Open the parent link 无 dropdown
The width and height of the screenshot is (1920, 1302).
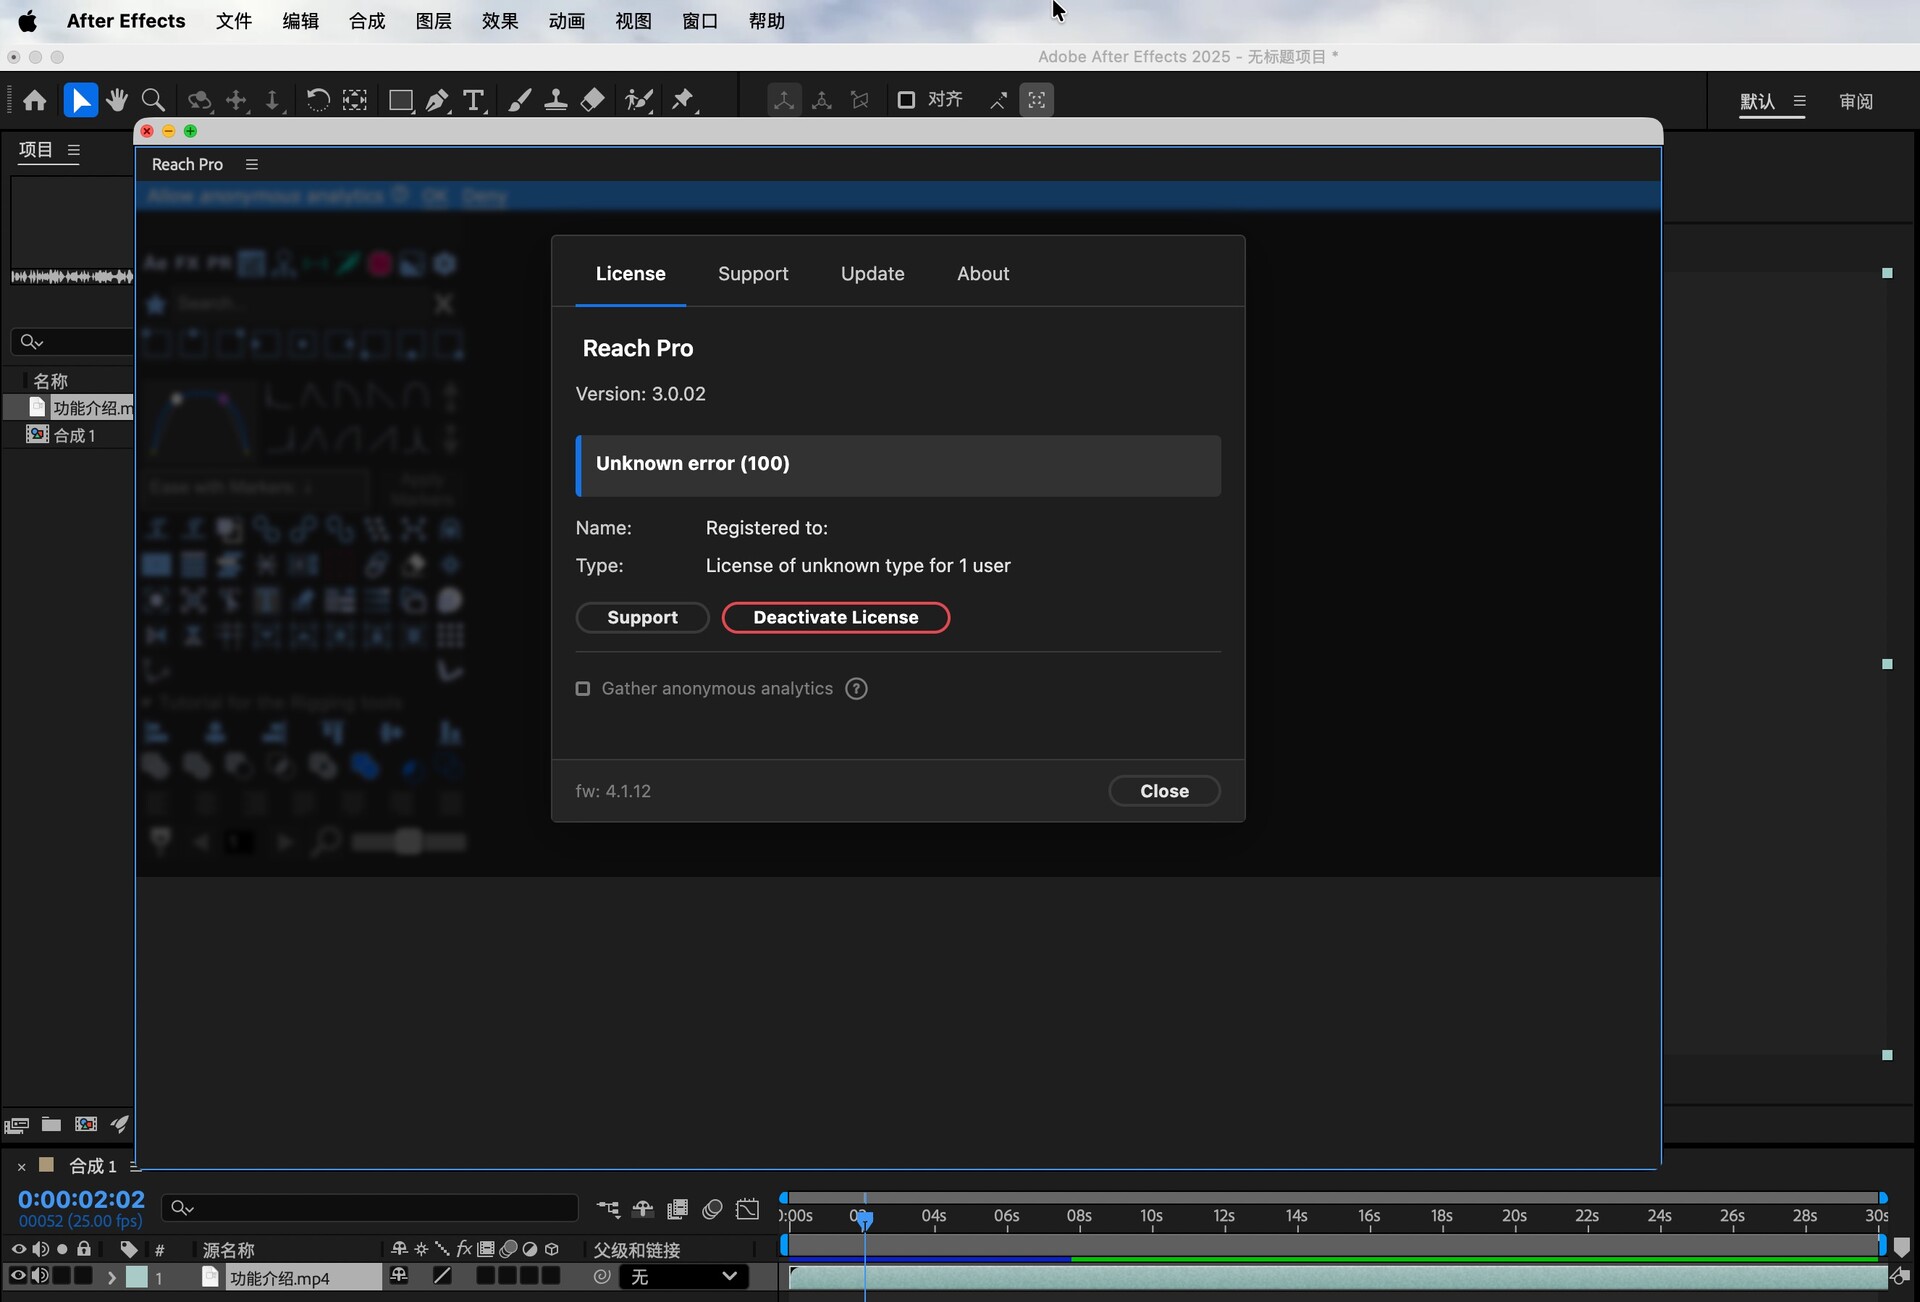click(684, 1276)
